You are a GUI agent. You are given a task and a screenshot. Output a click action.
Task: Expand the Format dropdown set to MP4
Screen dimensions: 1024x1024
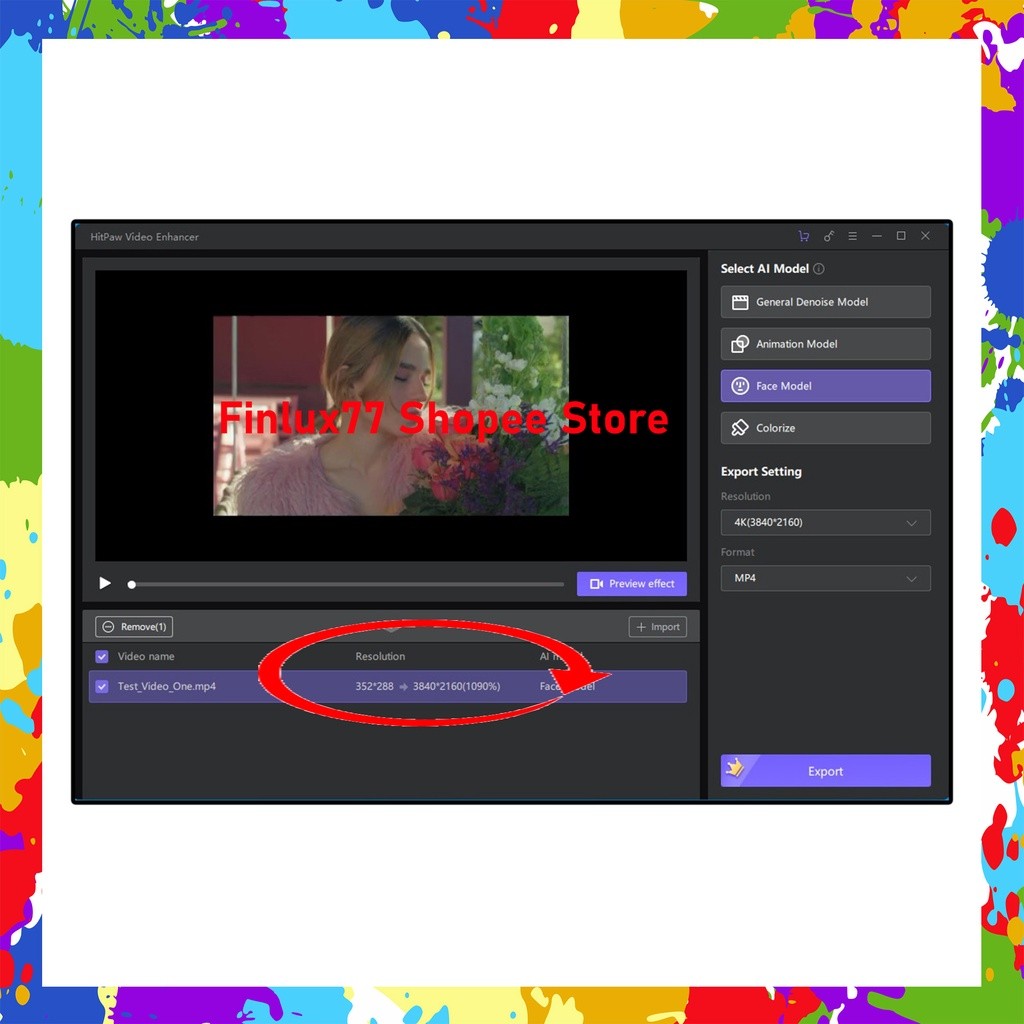(x=824, y=578)
